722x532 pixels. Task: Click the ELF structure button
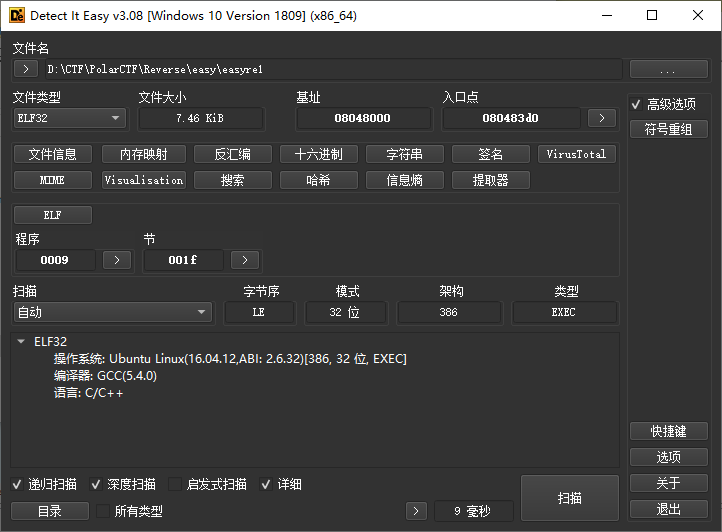pyautogui.click(x=53, y=215)
